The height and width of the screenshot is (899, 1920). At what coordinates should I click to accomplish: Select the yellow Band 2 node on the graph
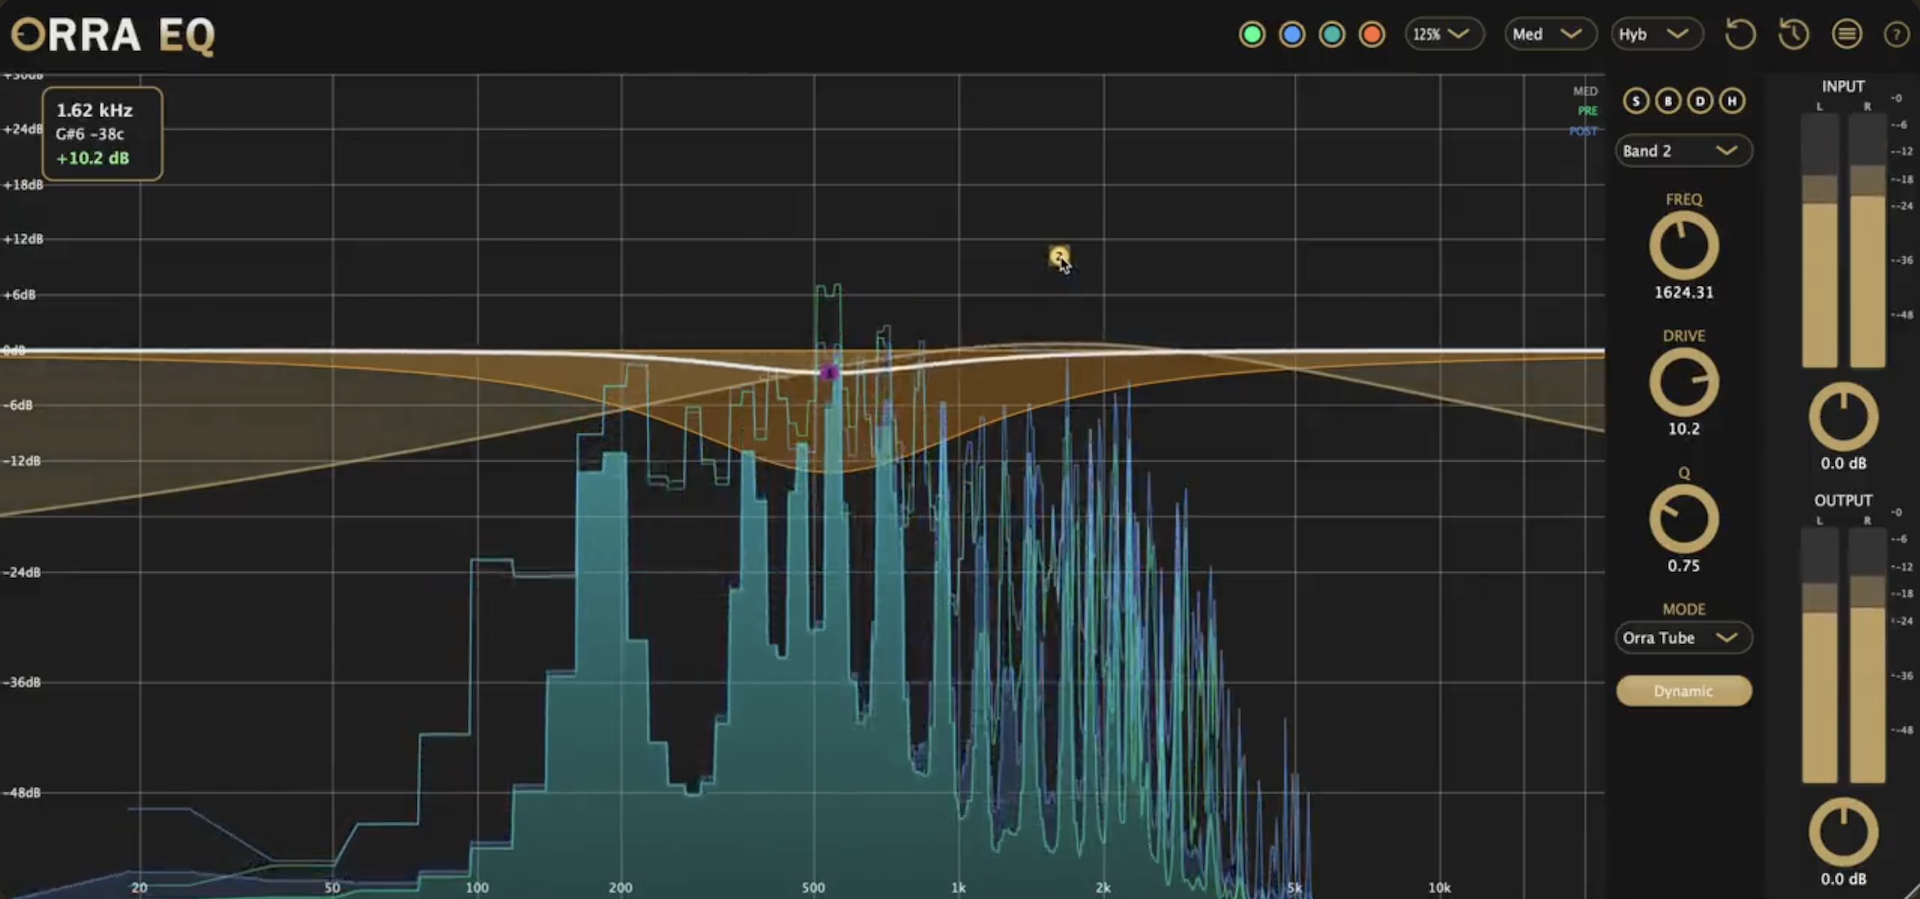point(1059,257)
